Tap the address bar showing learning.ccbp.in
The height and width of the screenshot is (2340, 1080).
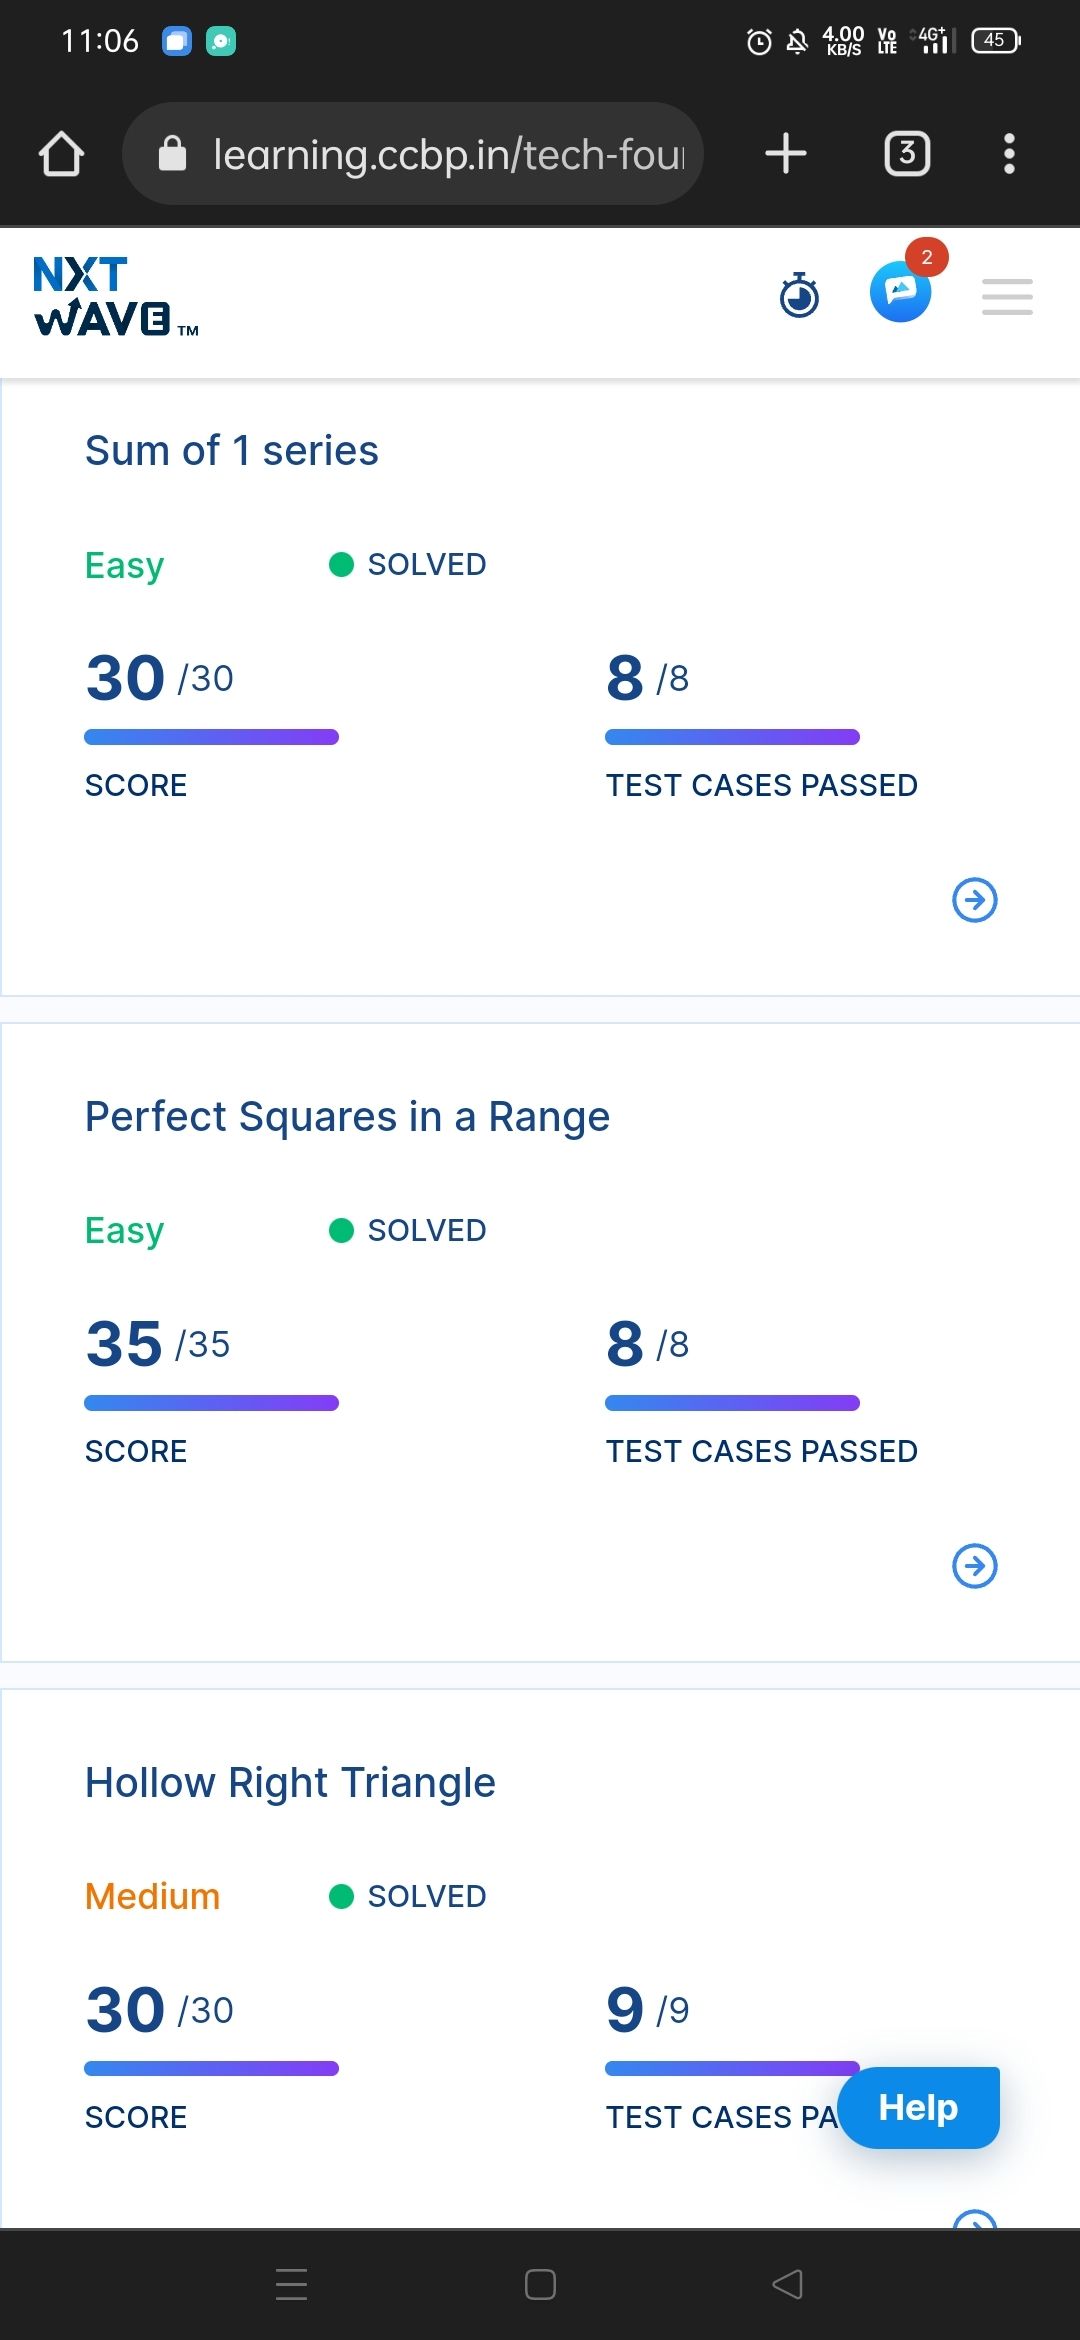[x=412, y=154]
